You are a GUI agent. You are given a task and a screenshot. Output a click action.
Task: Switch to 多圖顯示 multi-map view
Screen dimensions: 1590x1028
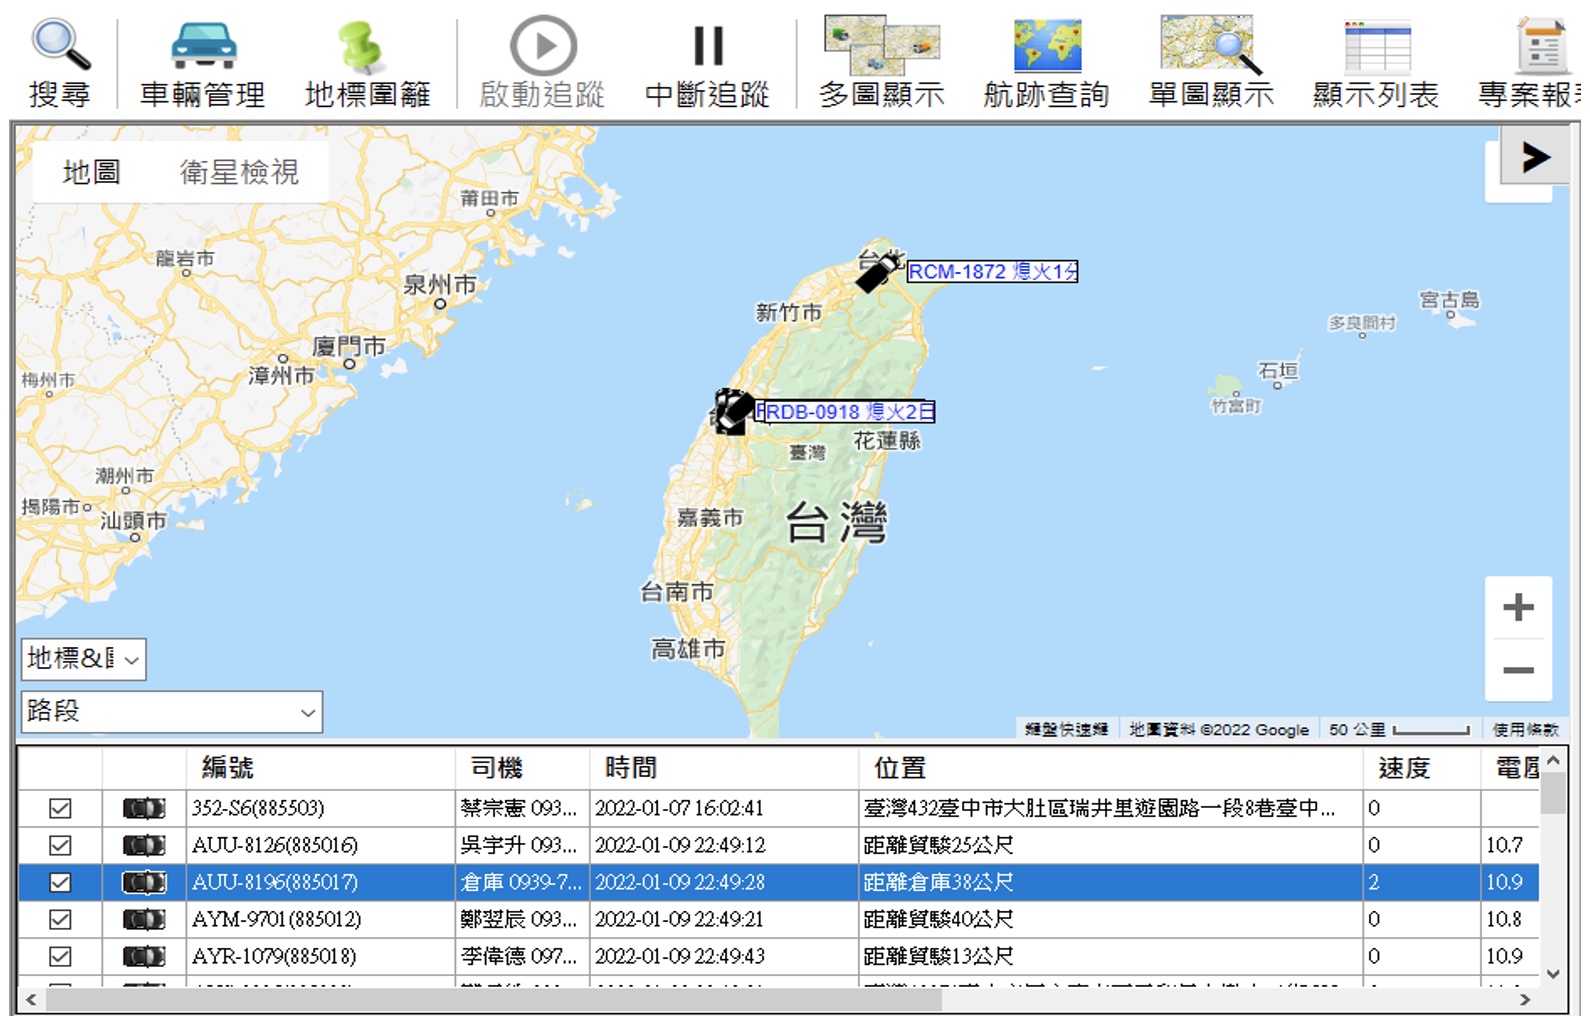point(881,63)
